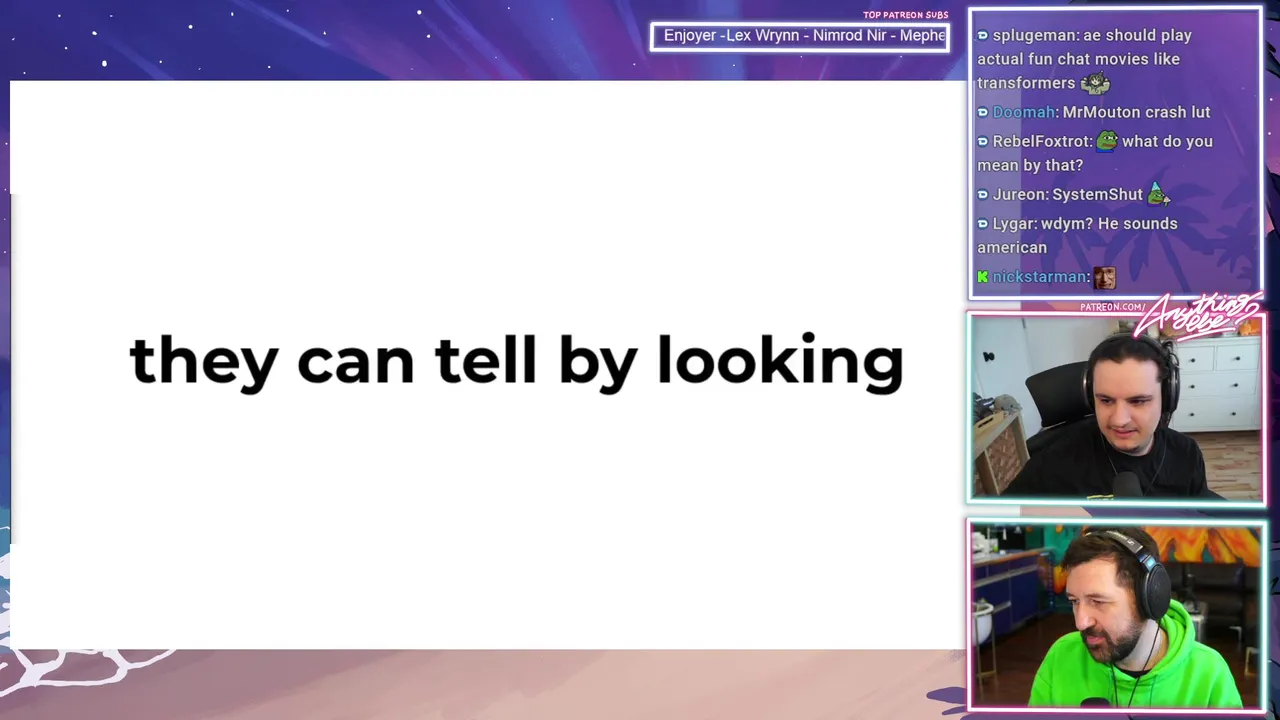
Task: Select the webcam of the streamer in the black shirt
Action: (1116, 407)
